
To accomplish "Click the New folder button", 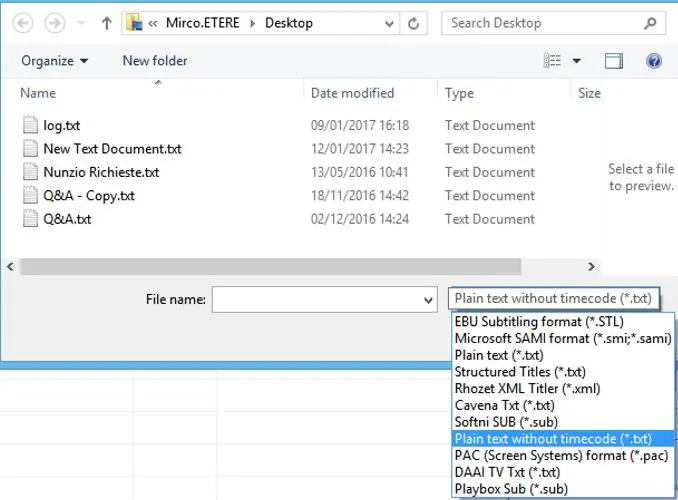I will (155, 61).
